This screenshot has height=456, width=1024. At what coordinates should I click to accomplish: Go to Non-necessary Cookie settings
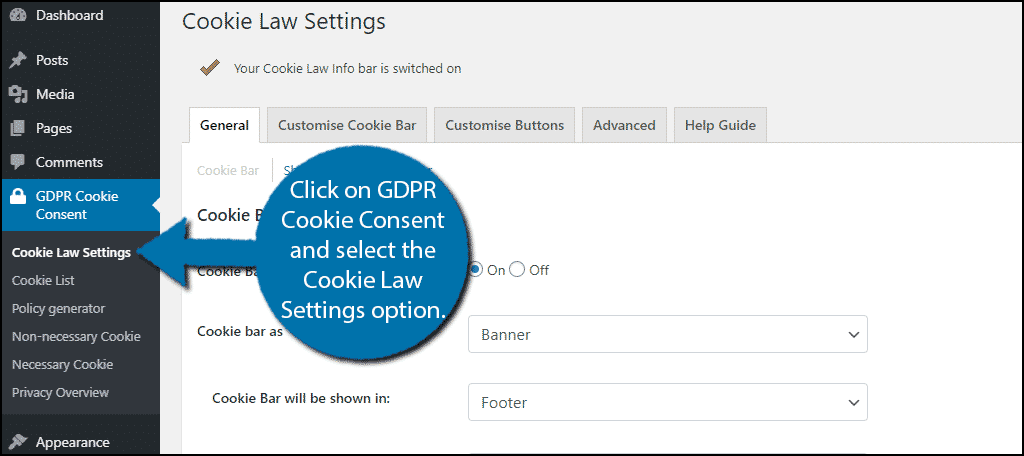click(x=76, y=336)
